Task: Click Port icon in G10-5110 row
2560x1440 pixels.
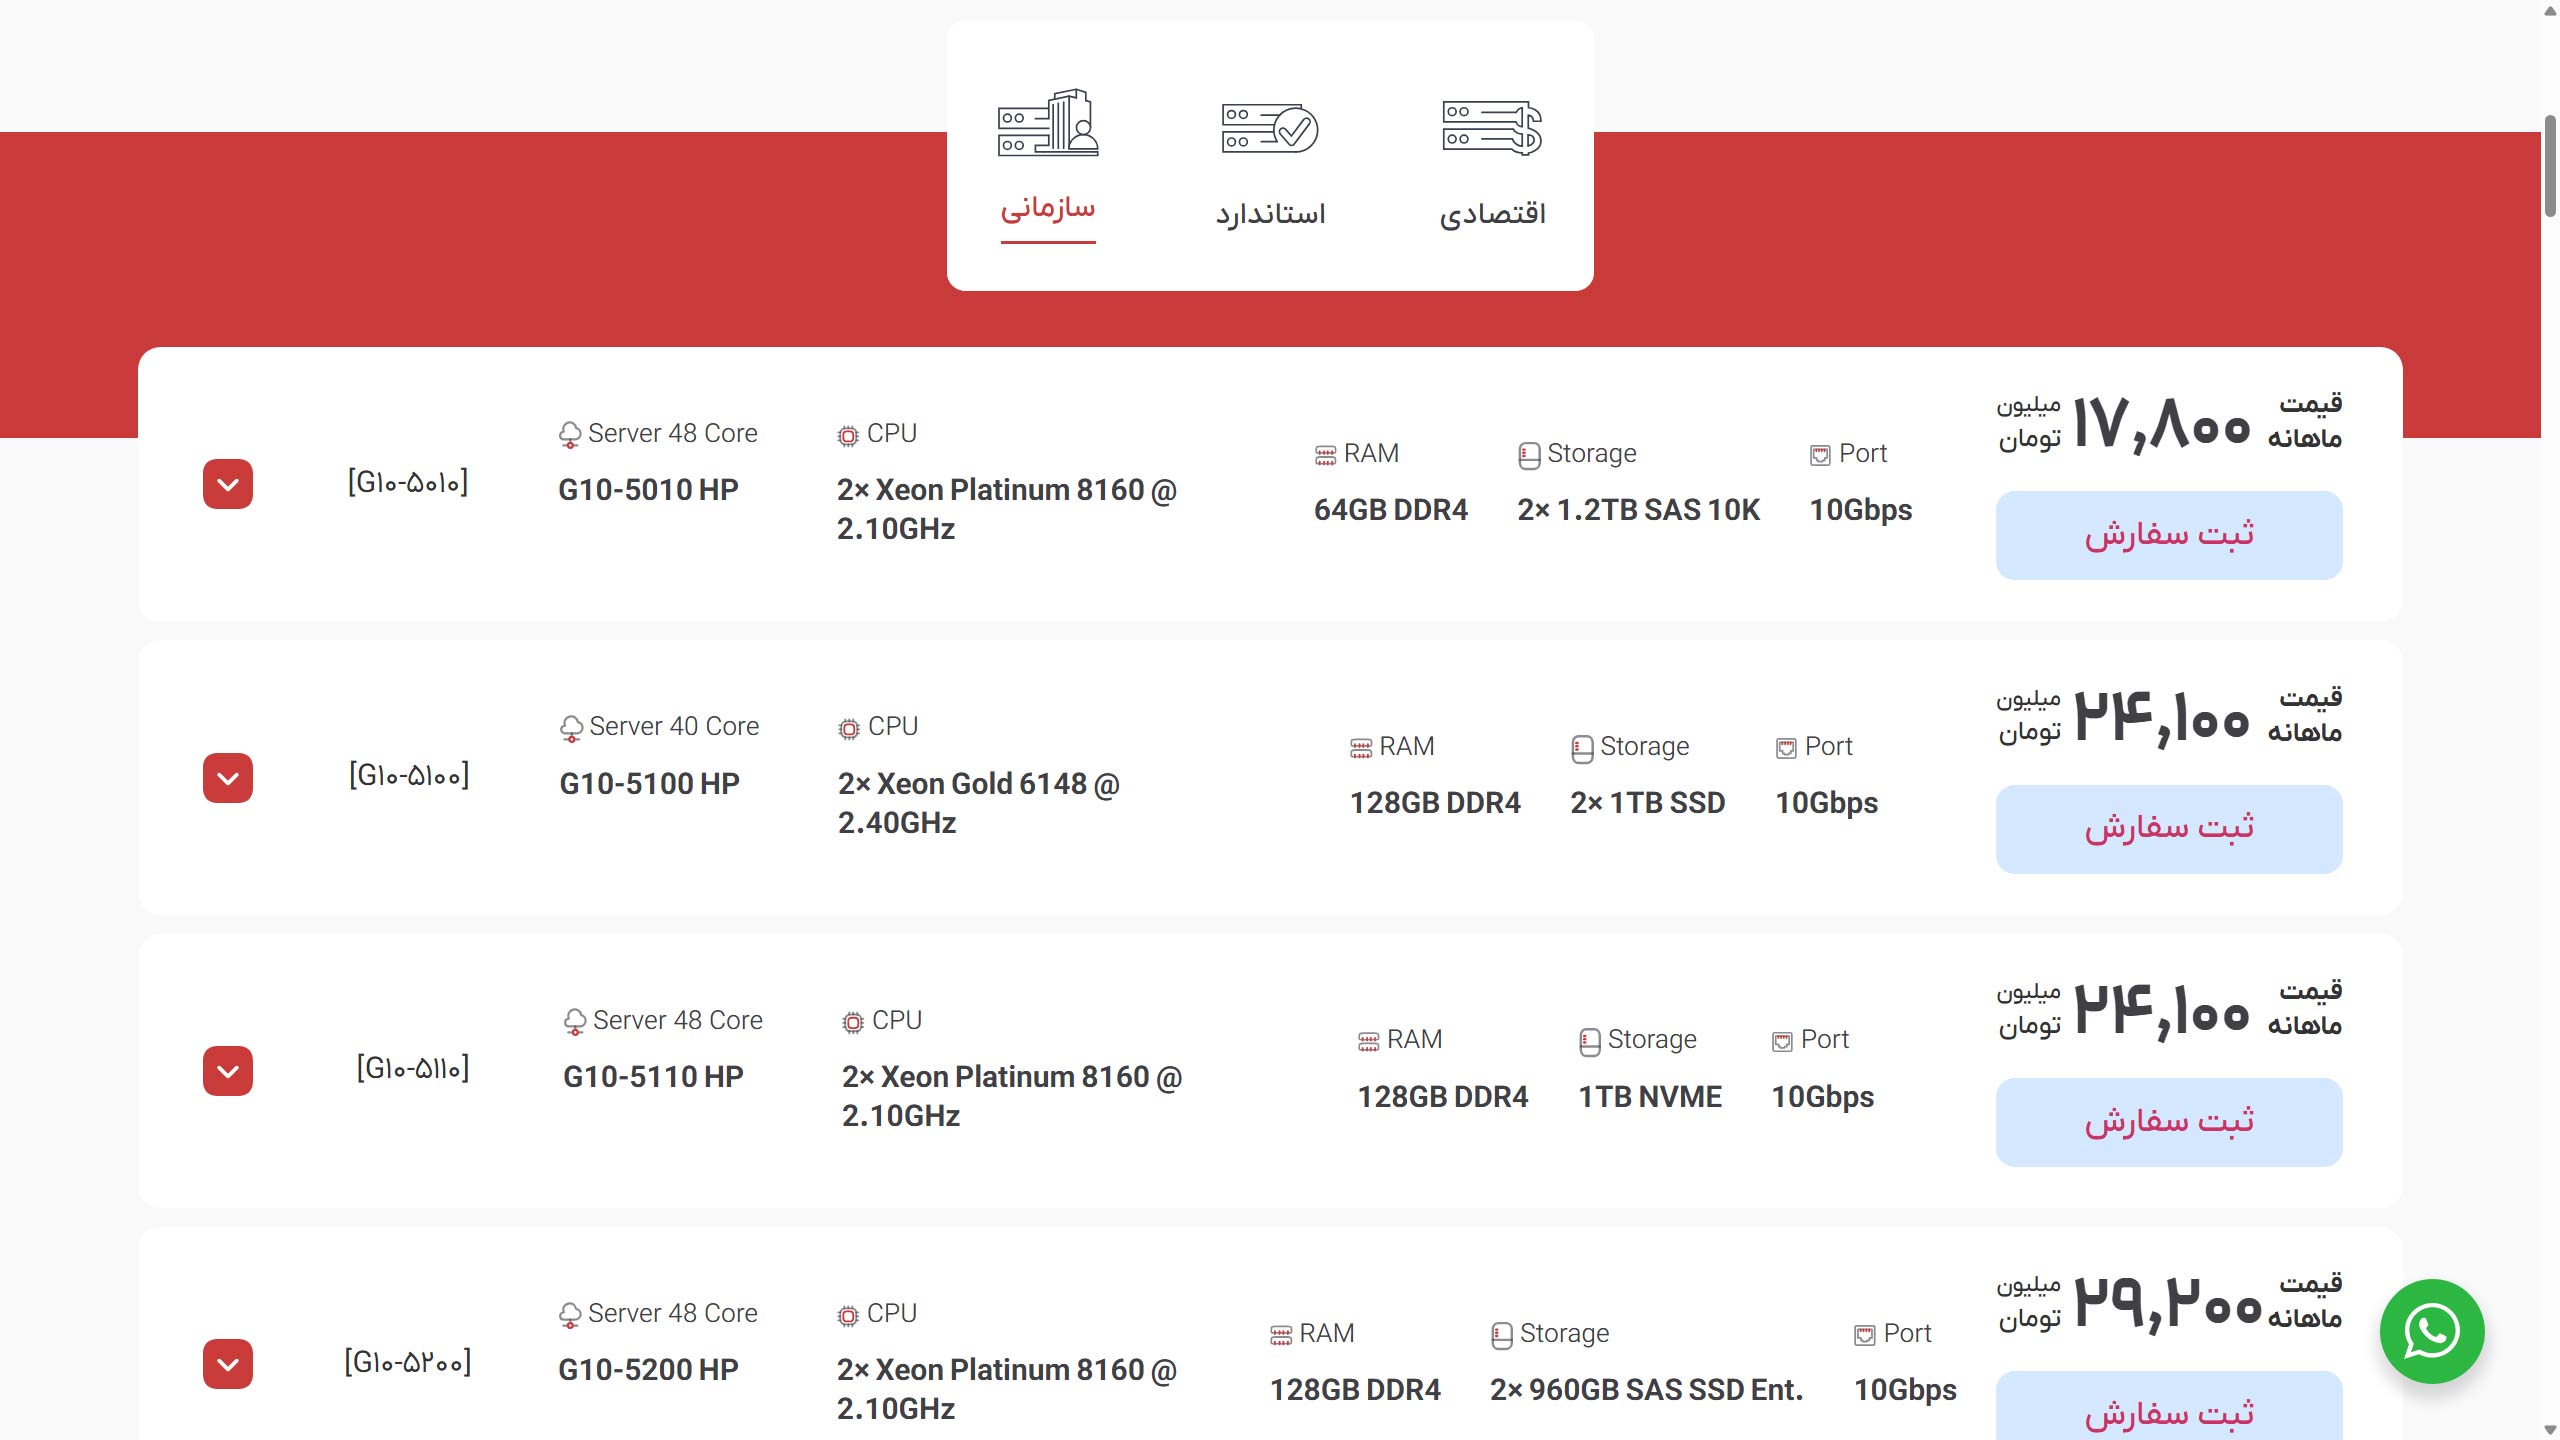Action: coord(1783,1042)
